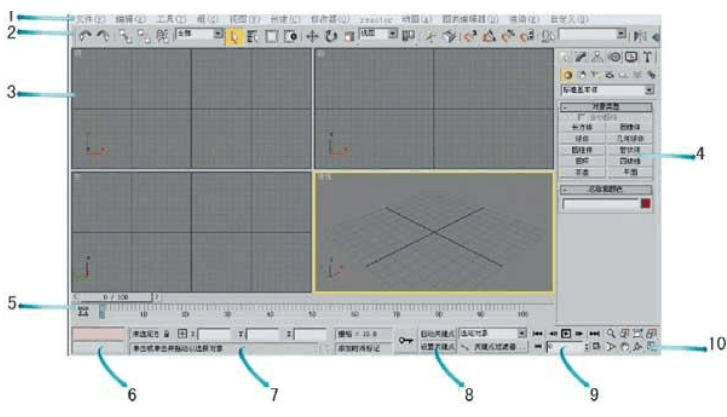727x417 pixels.
Task: Click the 长方体 (Box) button
Action: coord(582,127)
